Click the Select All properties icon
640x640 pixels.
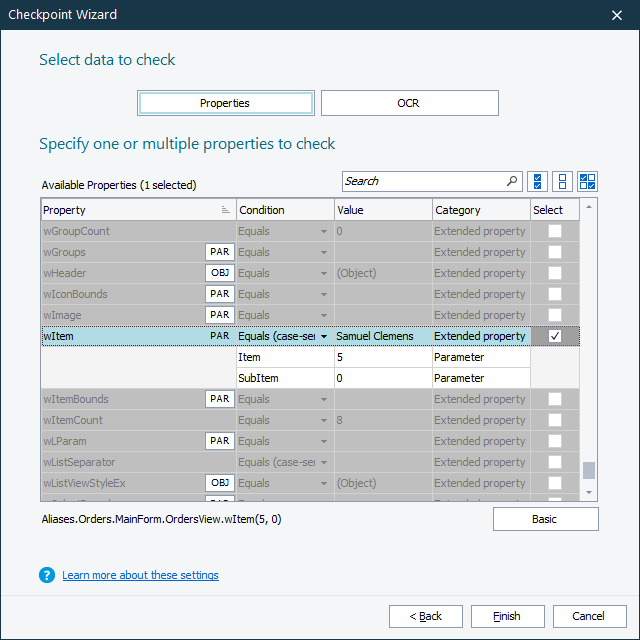pos(538,181)
